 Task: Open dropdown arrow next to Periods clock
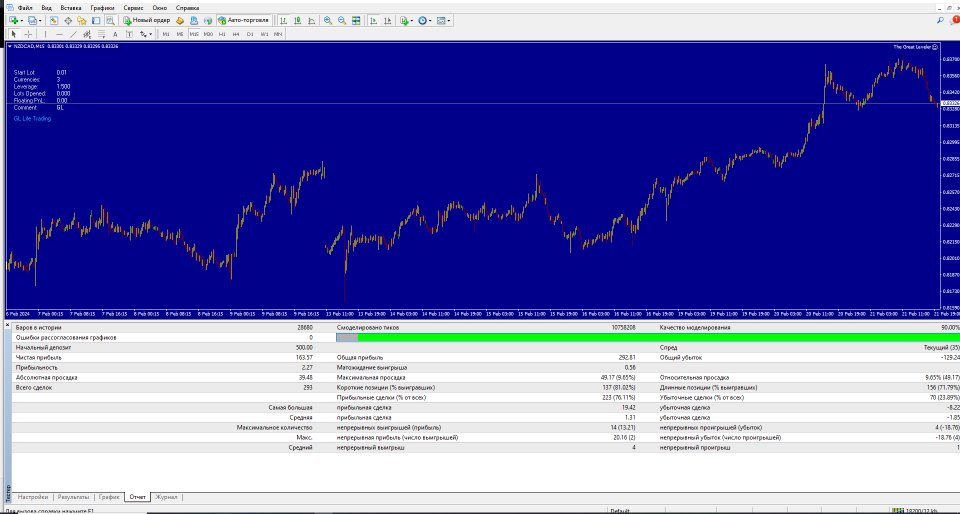(x=430, y=20)
